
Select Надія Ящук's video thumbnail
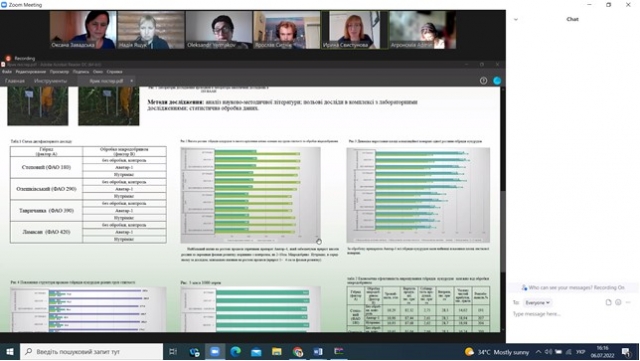coord(151,30)
